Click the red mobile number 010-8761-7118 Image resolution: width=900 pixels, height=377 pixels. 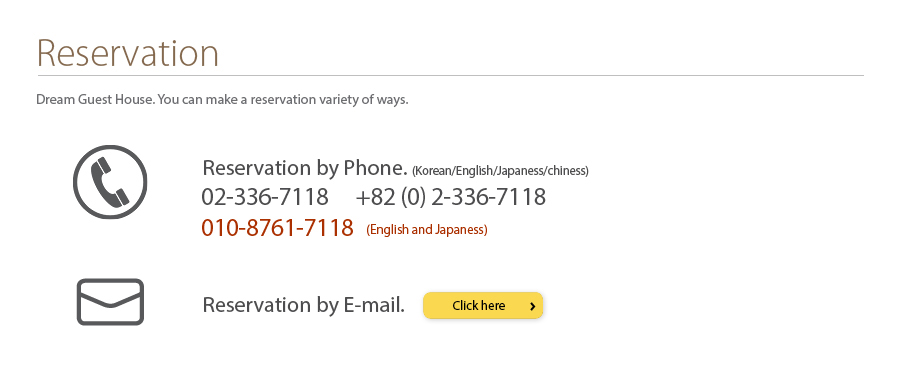(x=277, y=228)
